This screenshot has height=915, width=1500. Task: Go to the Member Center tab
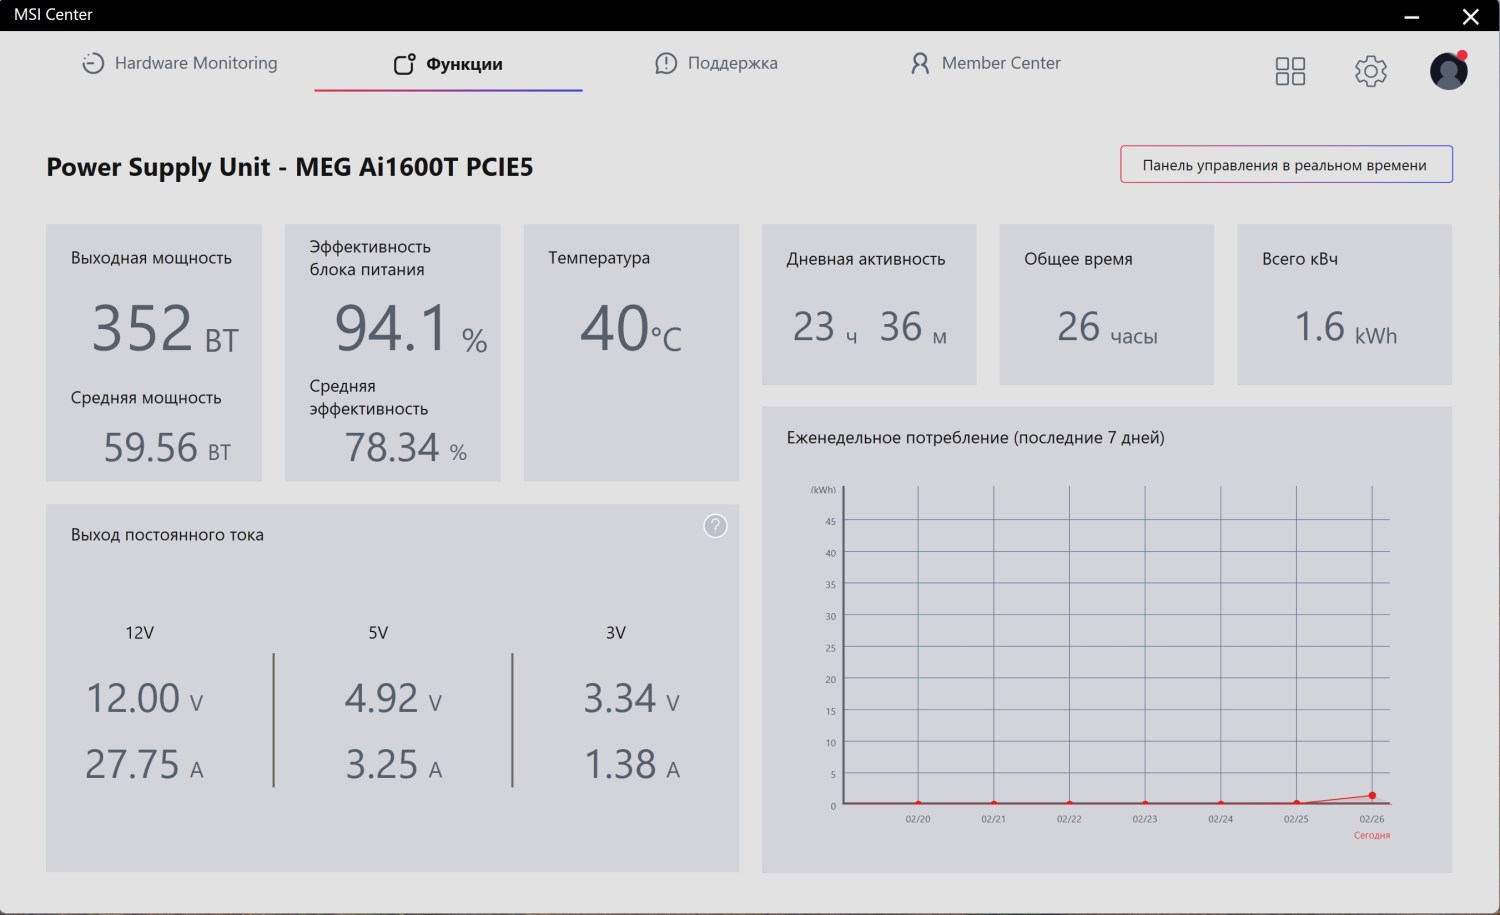tap(985, 63)
